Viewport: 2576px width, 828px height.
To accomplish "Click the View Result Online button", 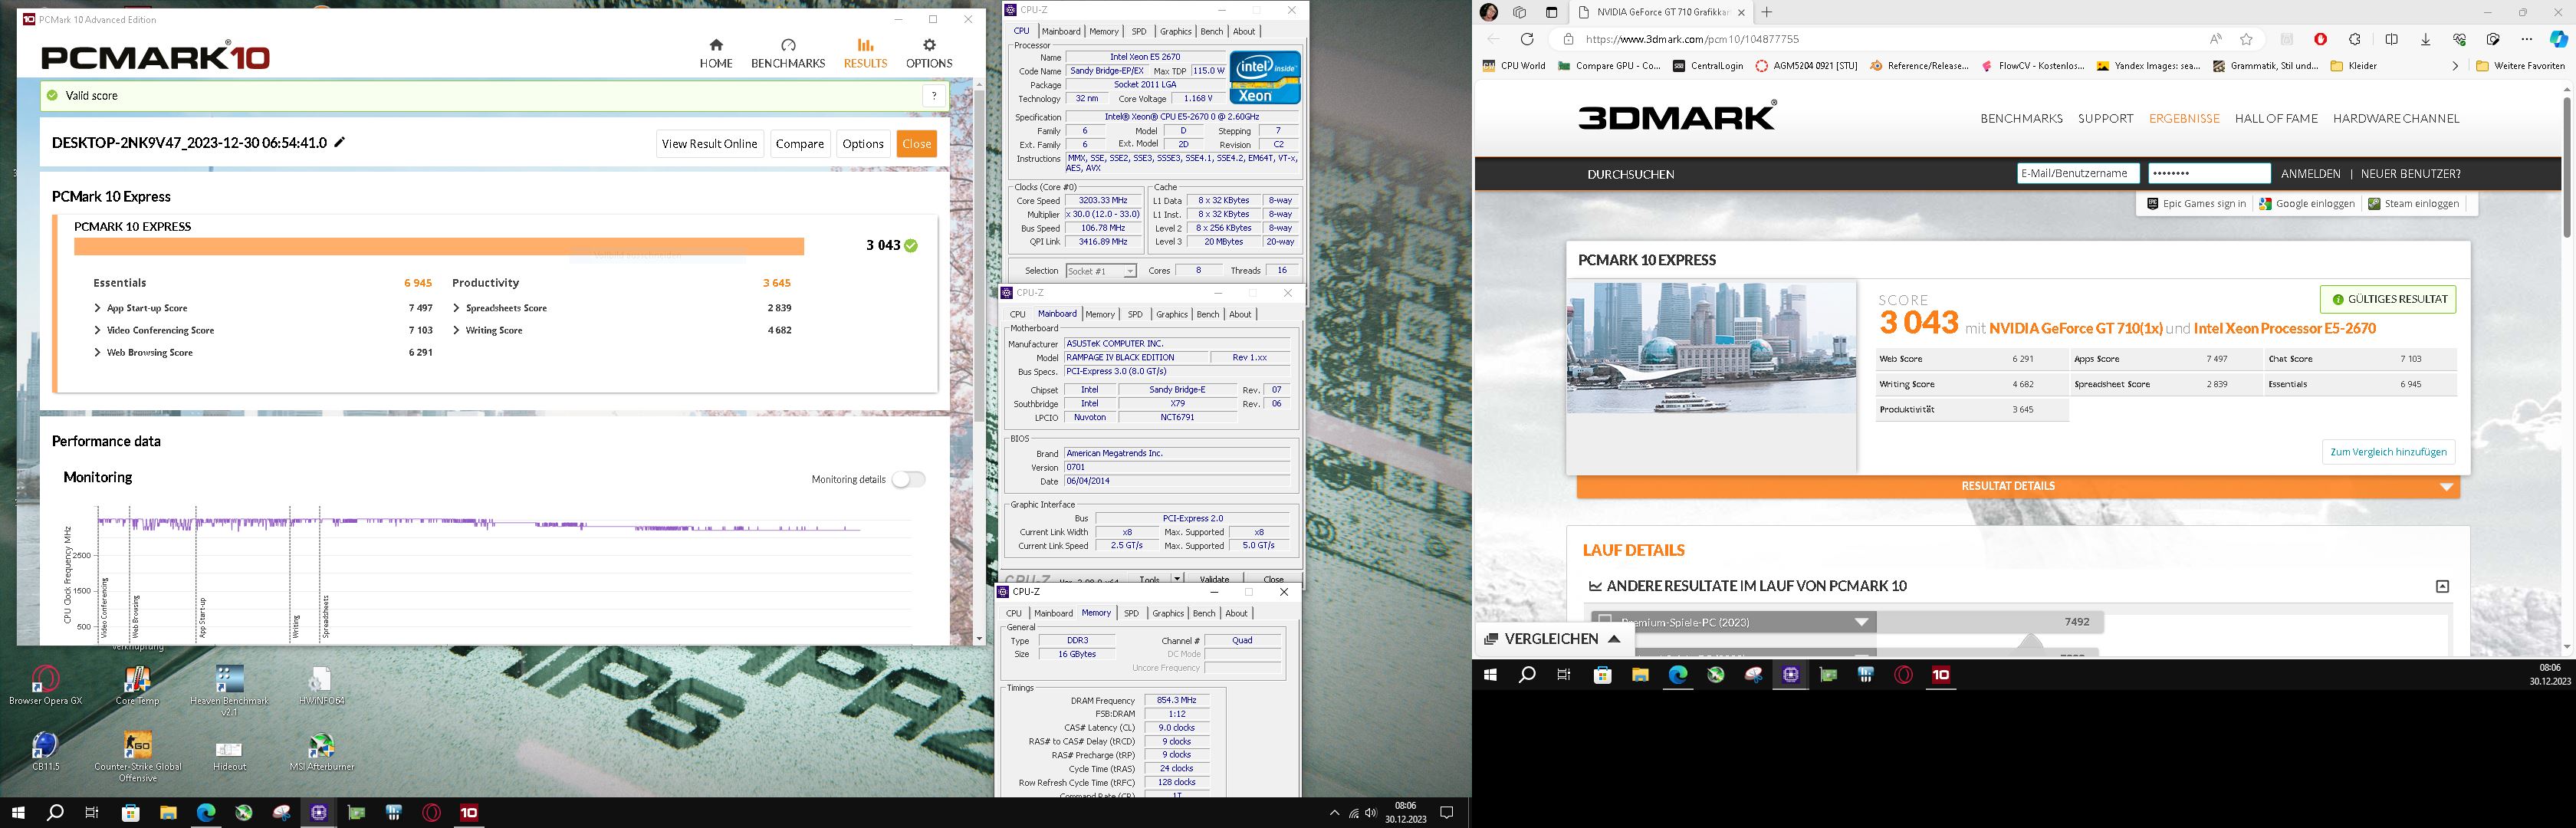I will (x=709, y=143).
